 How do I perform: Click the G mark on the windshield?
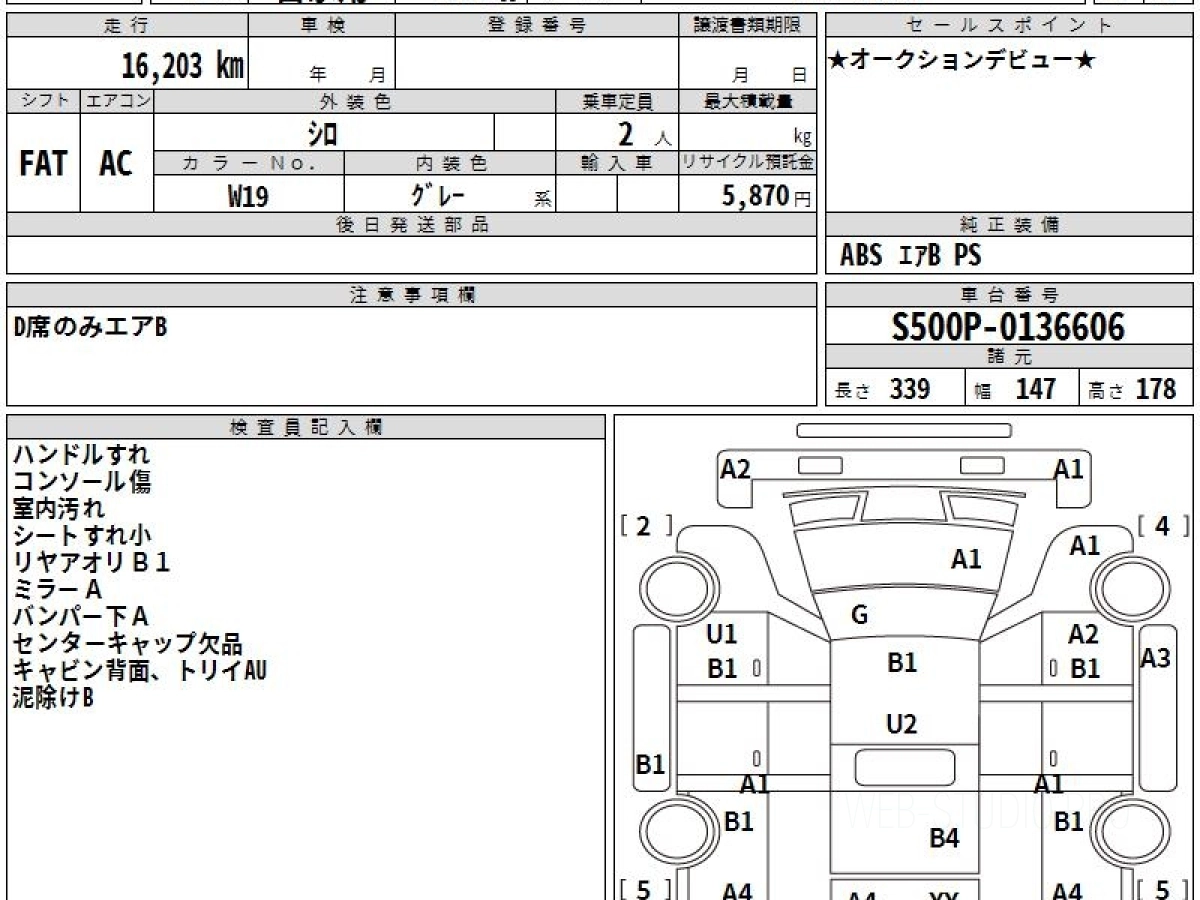click(x=859, y=616)
